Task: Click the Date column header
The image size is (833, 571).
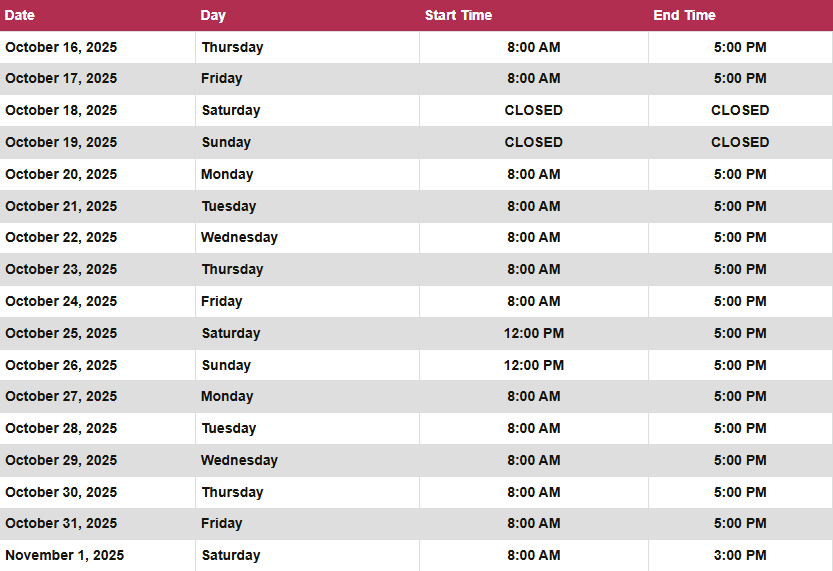Action: (x=20, y=15)
